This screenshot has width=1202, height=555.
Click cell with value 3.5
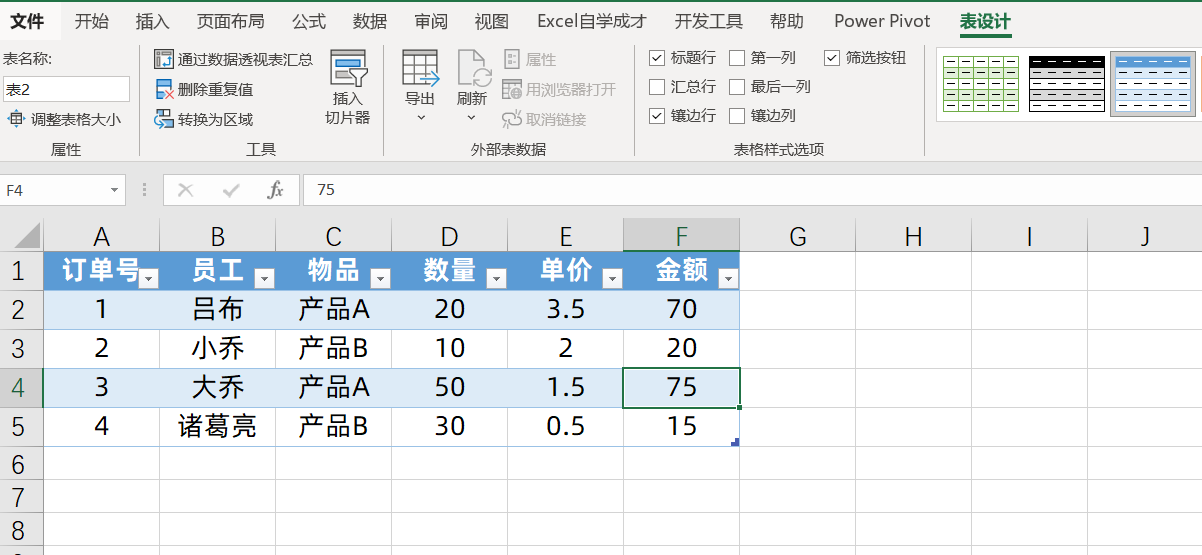[566, 310]
